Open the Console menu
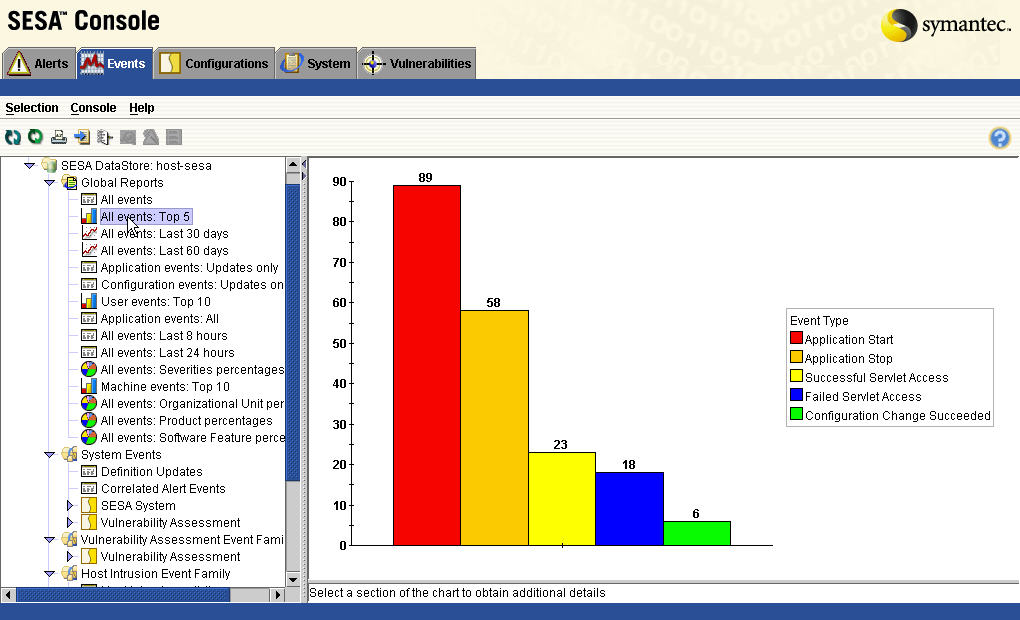Image resolution: width=1020 pixels, height=620 pixels. pyautogui.click(x=93, y=108)
